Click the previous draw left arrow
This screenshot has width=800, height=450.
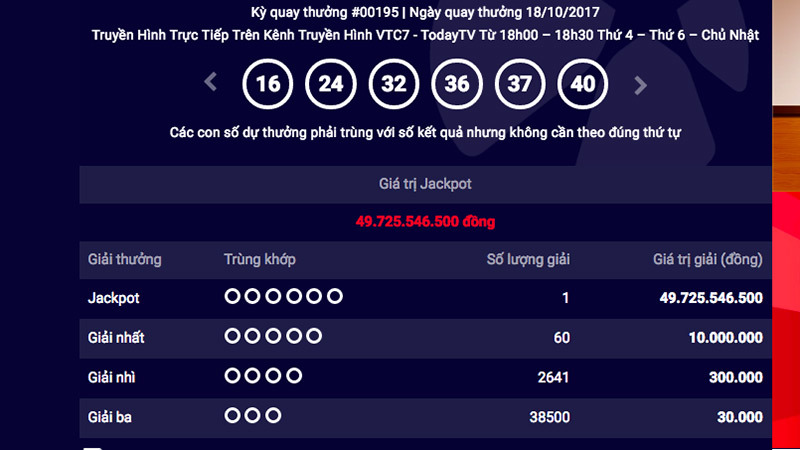(x=211, y=83)
